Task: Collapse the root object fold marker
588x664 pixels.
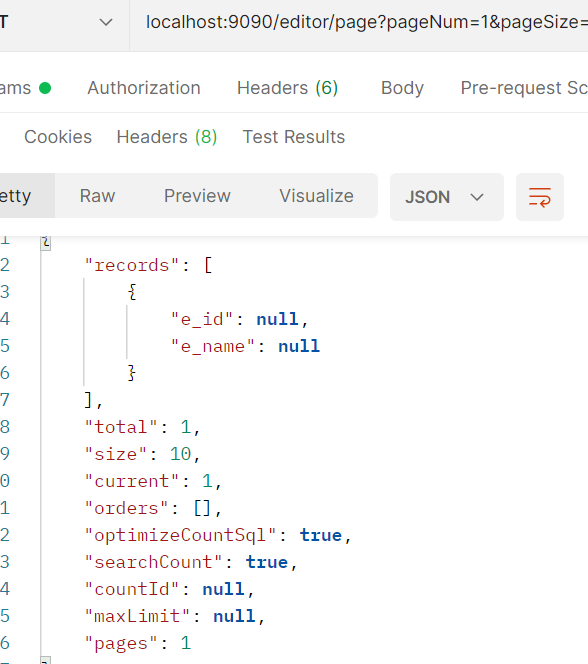Action: [46, 242]
